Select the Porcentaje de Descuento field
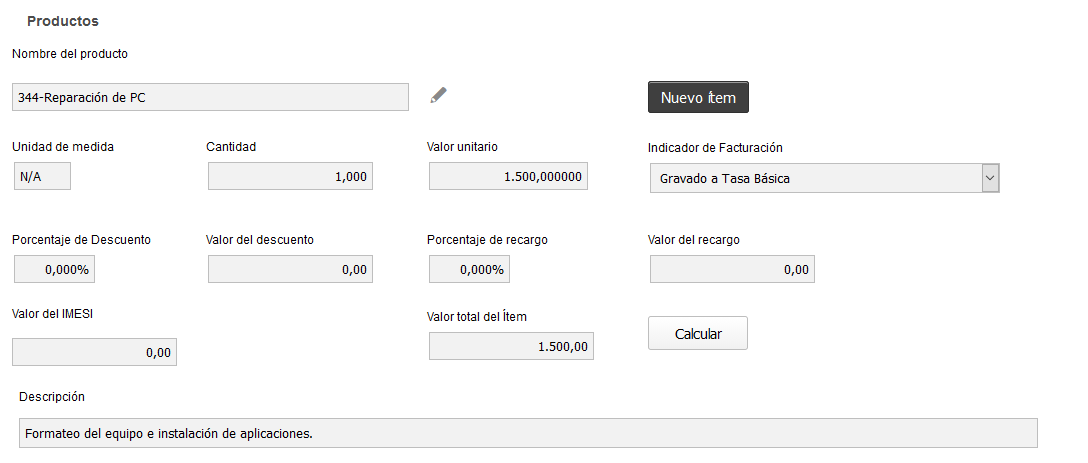This screenshot has height=463, width=1088. coord(54,269)
